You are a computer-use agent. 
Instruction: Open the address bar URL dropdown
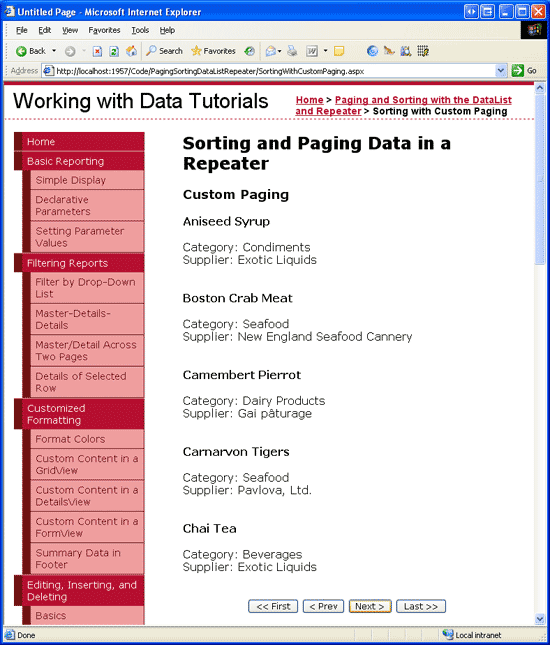tap(500, 71)
